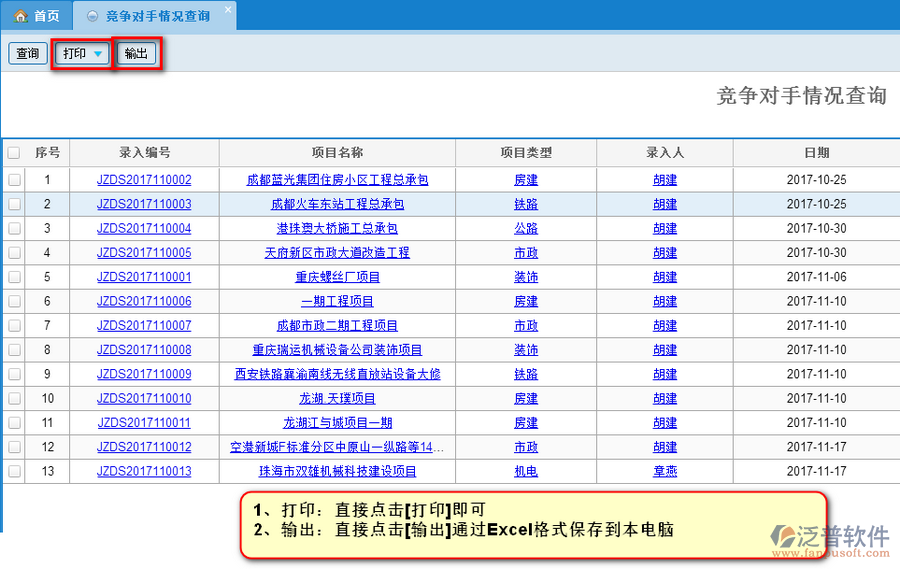Open record JZDS2017110013
Image resolution: width=900 pixels, height=569 pixels.
[x=144, y=471]
